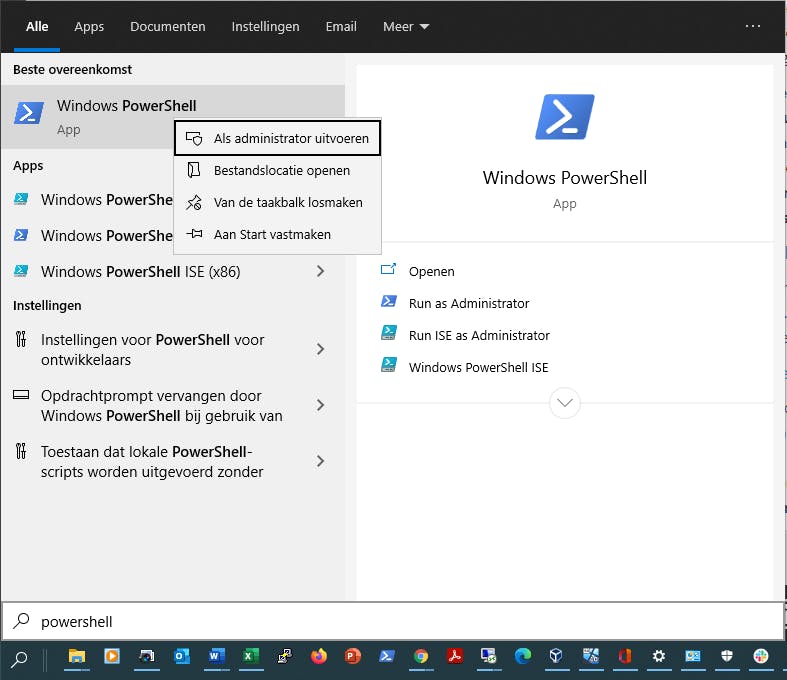Click the pin icon beside Aan Start vastmaken
This screenshot has width=787, height=680.
(x=194, y=234)
